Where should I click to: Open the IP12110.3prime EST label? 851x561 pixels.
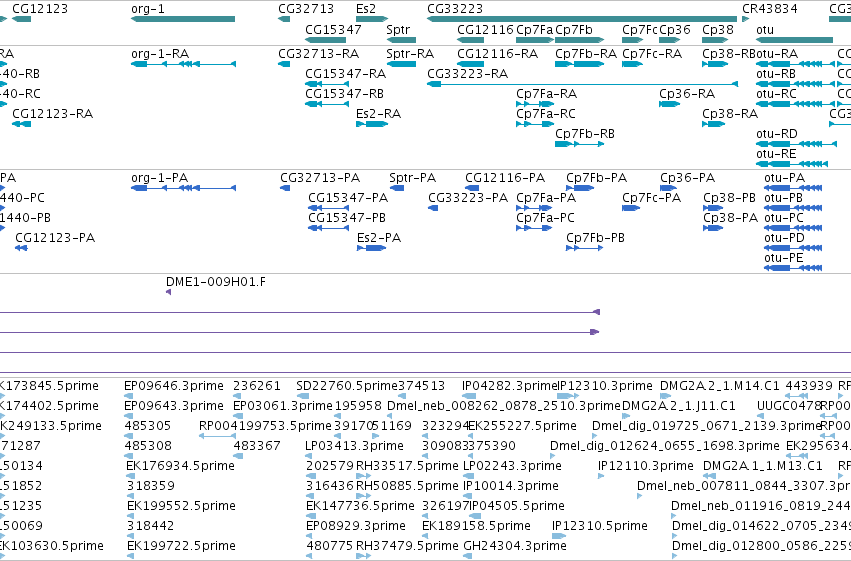646,466
